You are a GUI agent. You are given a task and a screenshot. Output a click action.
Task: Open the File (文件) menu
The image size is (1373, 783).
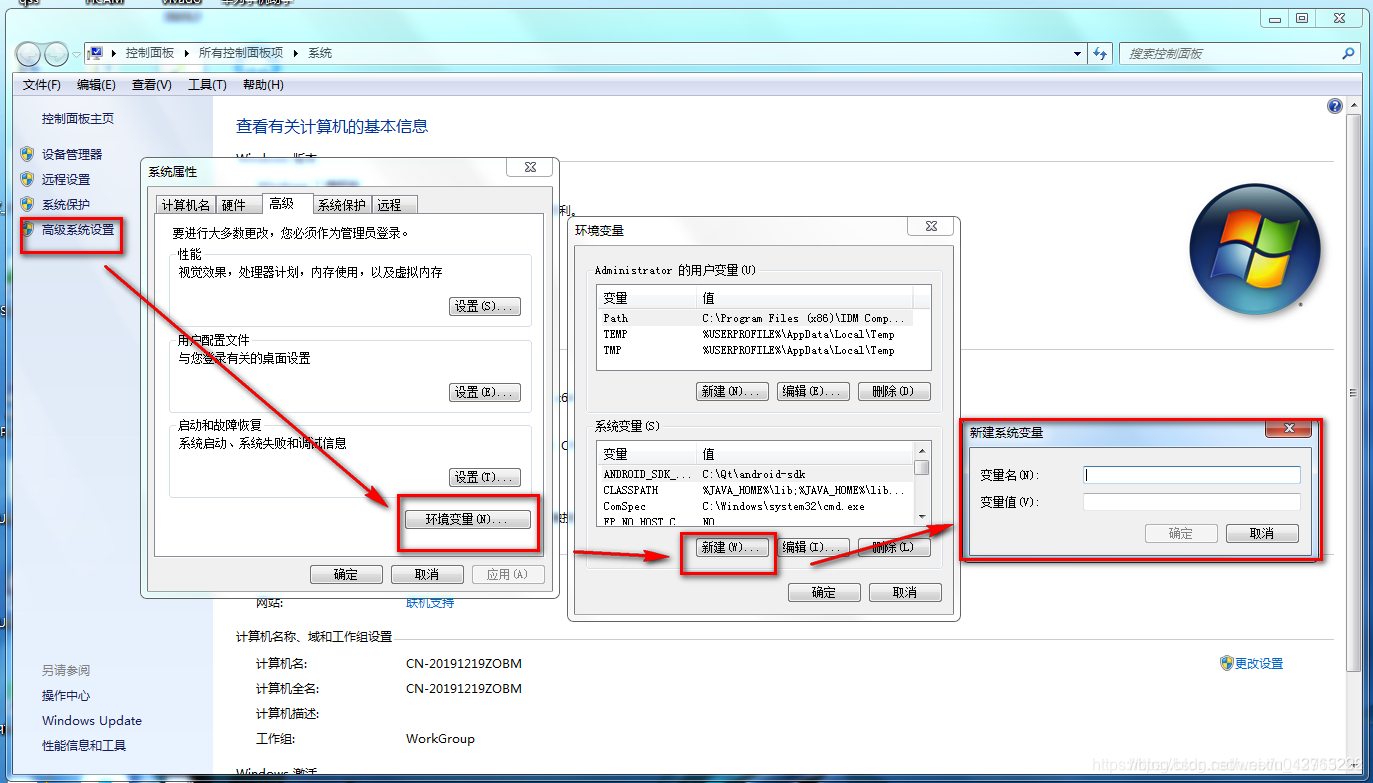coord(42,85)
